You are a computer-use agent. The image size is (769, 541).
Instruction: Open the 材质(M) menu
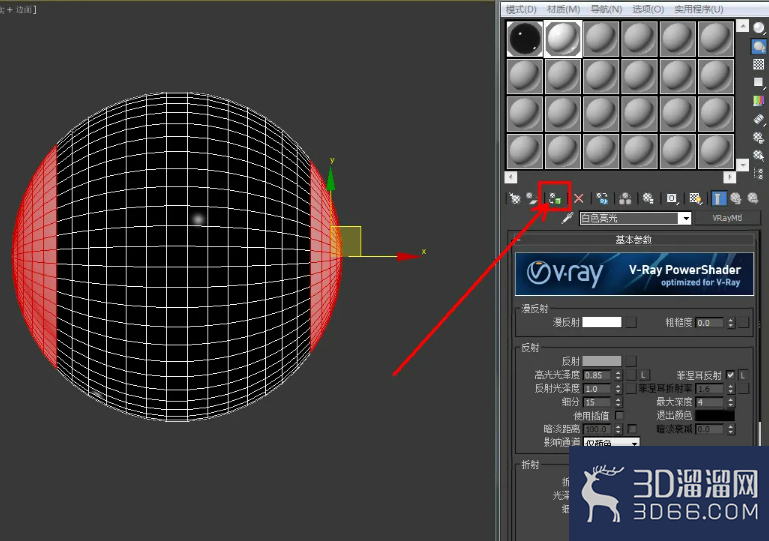(564, 9)
